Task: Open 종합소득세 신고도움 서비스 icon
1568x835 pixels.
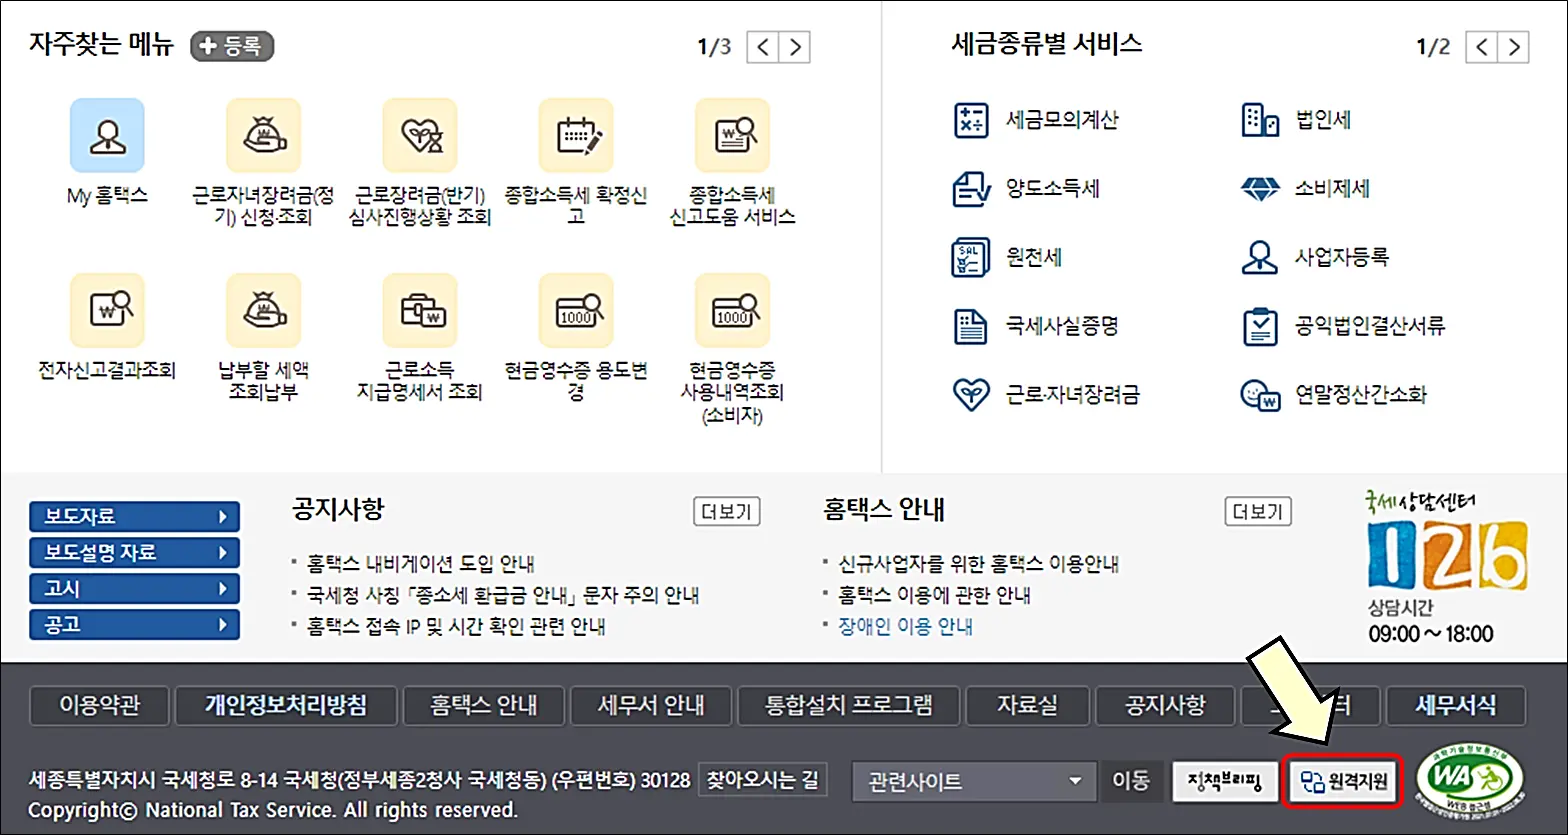Action: (732, 135)
